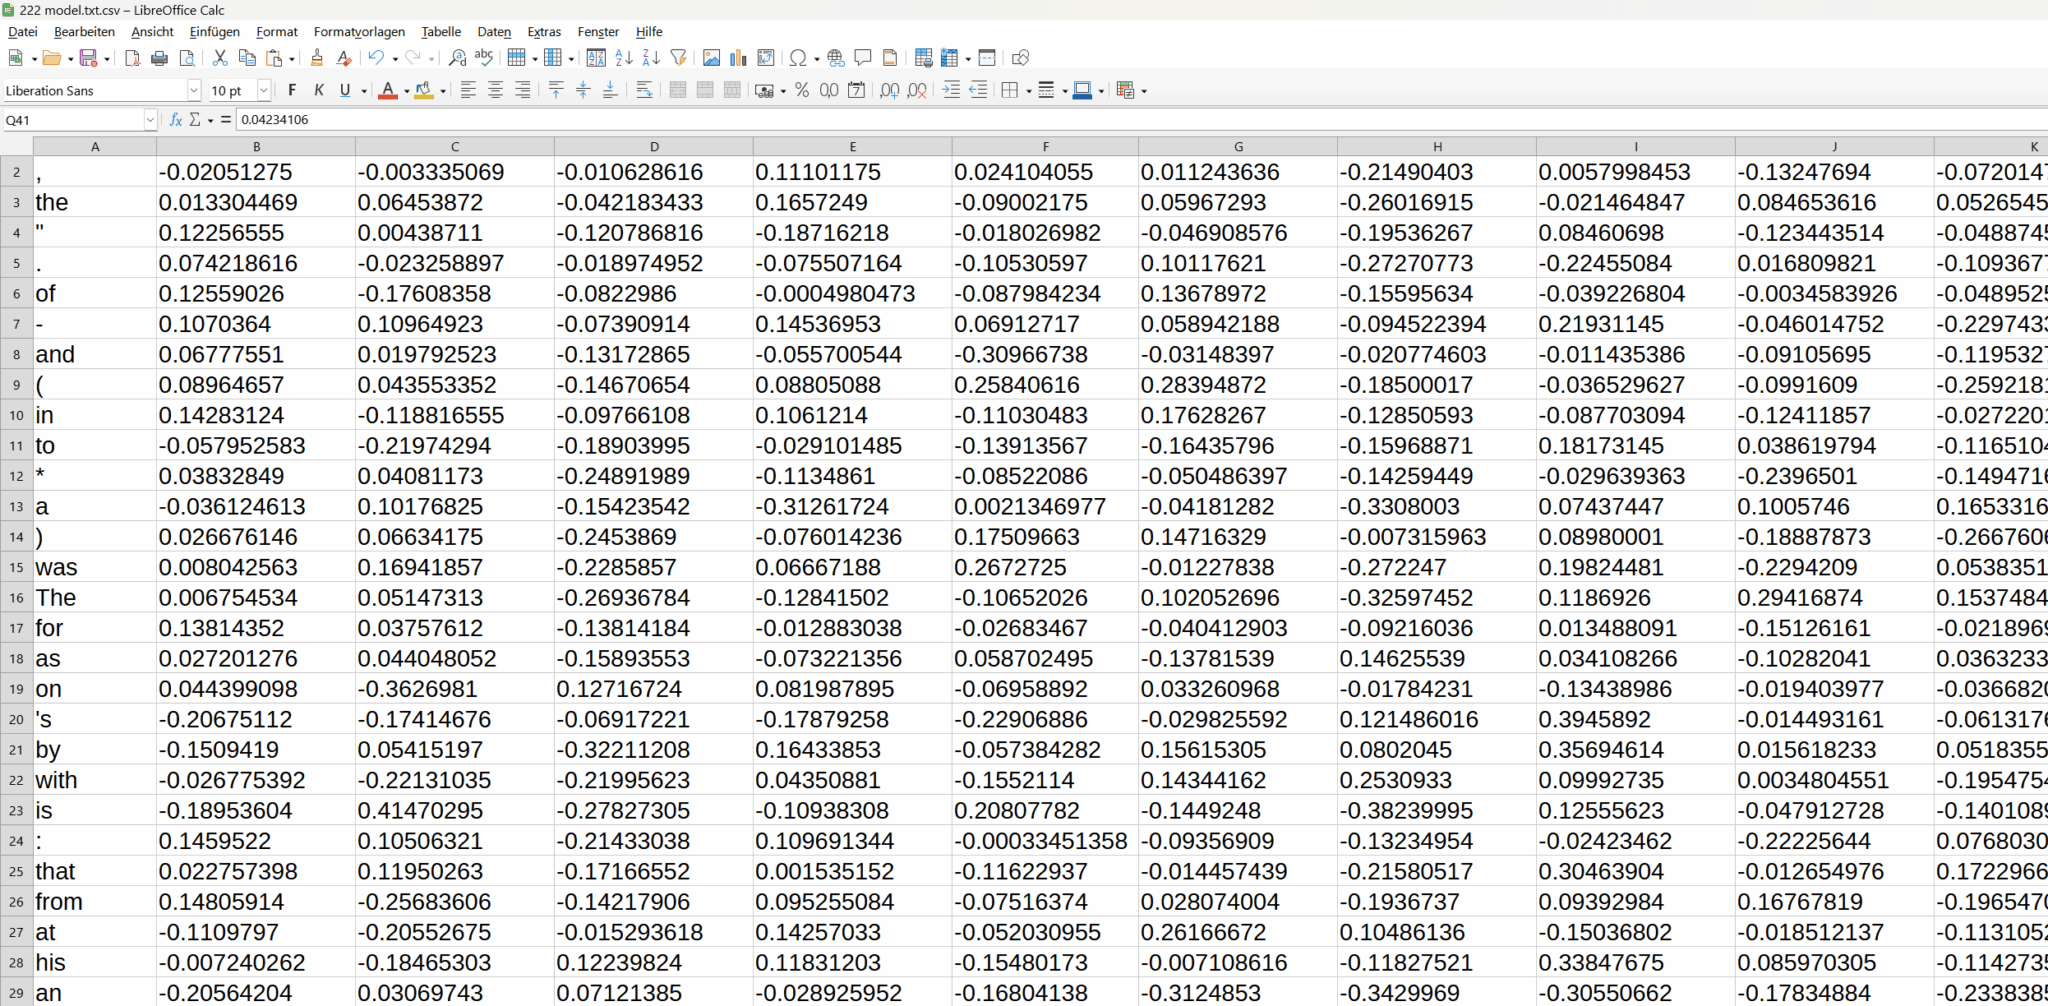
Task: Click the formula input line
Action: click(x=1140, y=119)
